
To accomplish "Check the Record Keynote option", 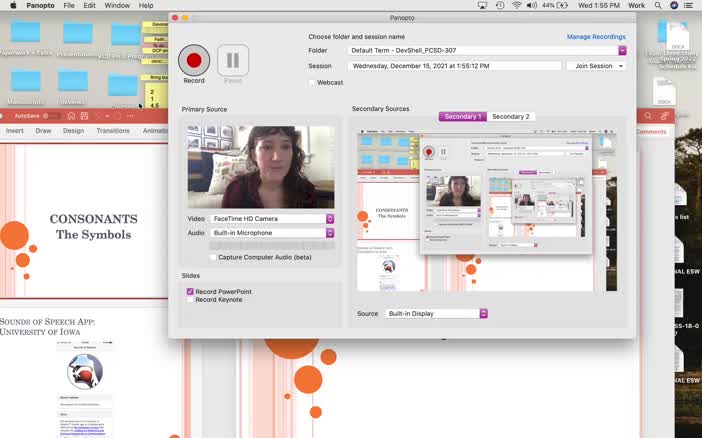I will [190, 299].
